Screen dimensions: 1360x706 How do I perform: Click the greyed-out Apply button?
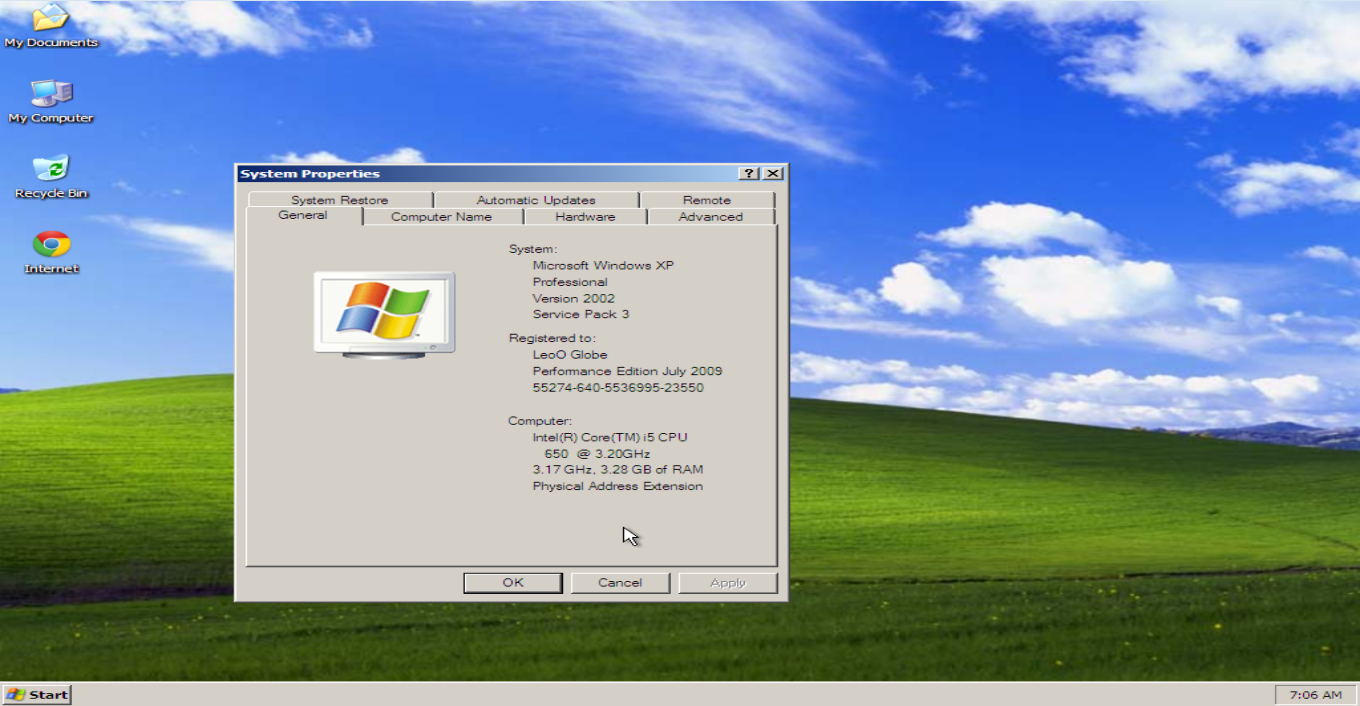click(x=728, y=583)
